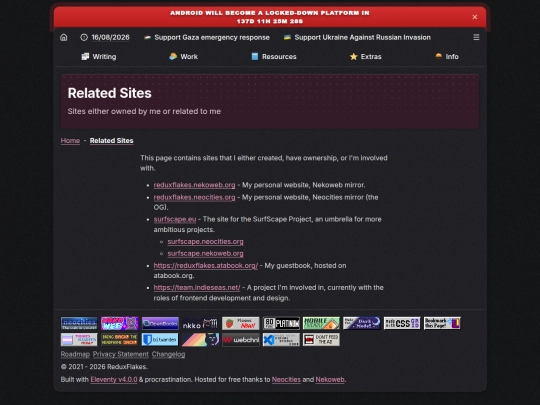Click the Nekoweb badge
540x405 pixels.
[120, 323]
